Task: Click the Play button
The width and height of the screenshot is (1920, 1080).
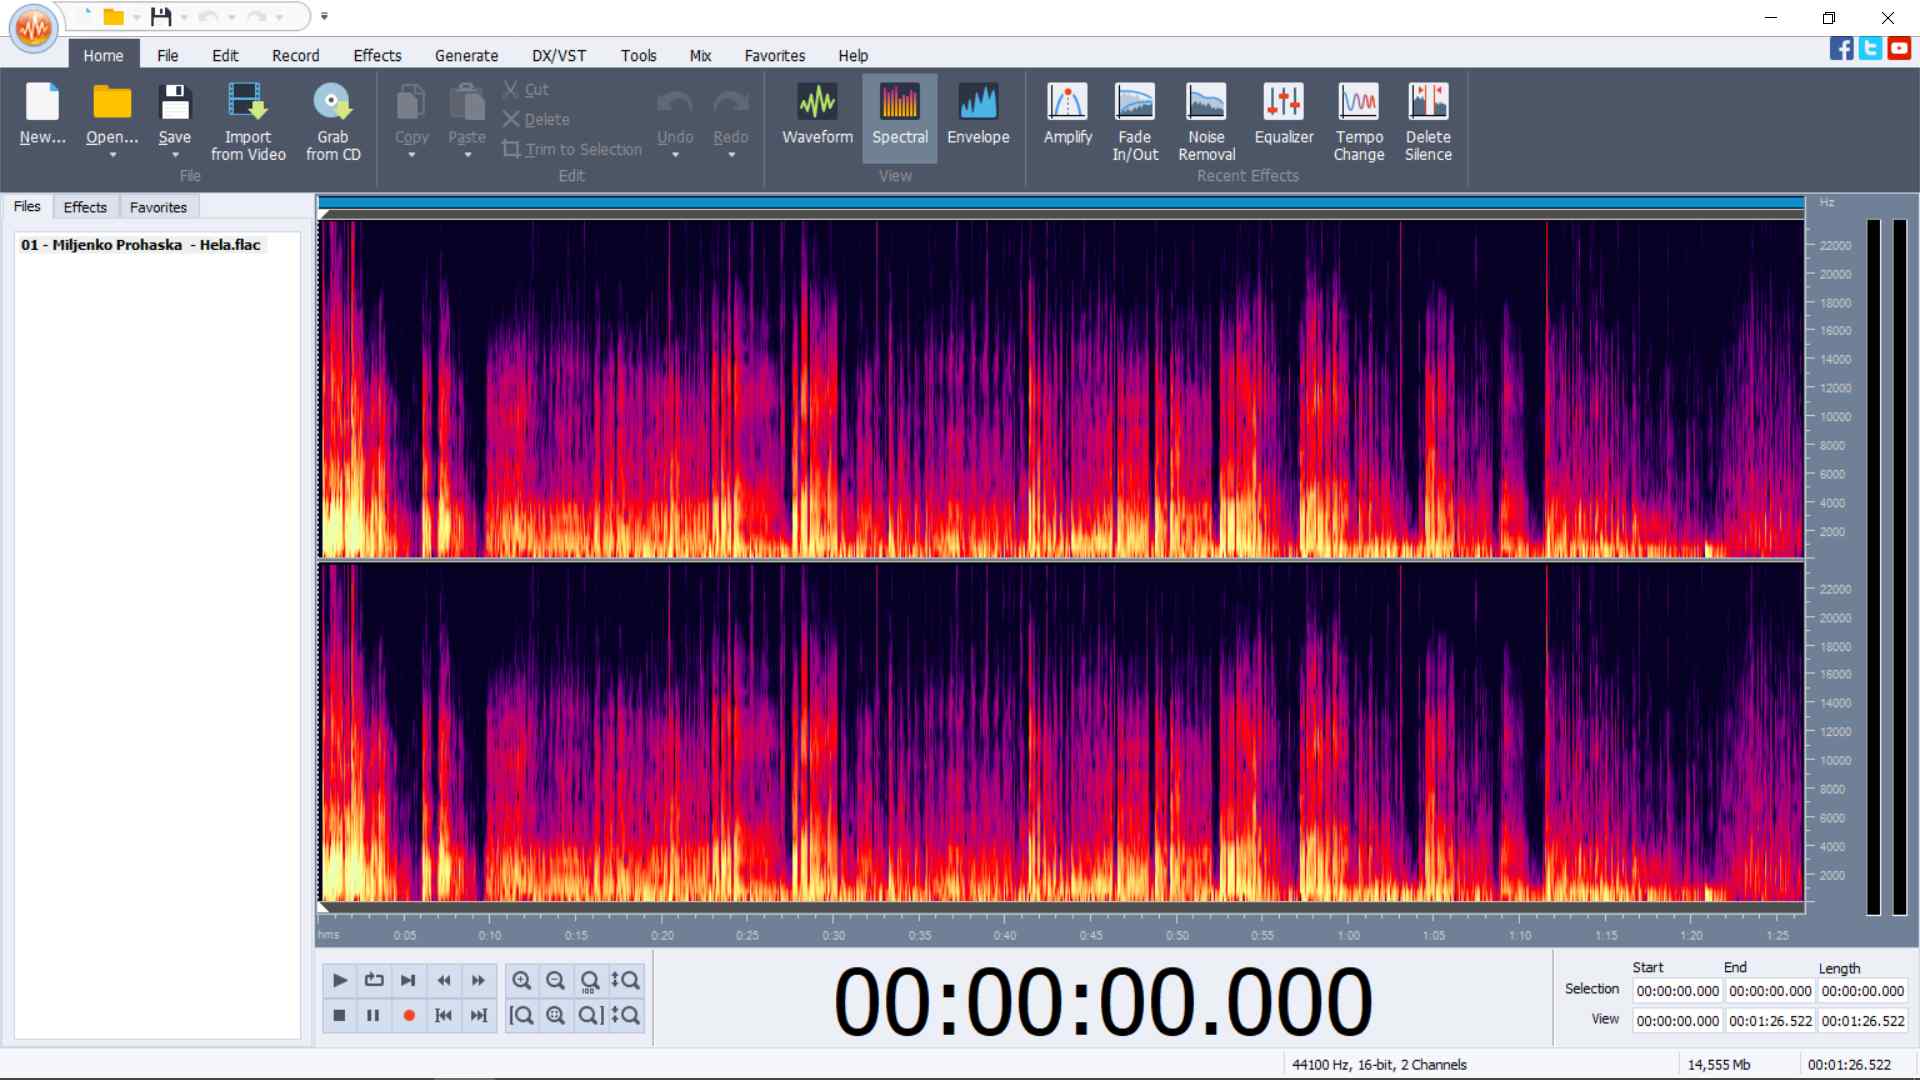Action: 340,980
